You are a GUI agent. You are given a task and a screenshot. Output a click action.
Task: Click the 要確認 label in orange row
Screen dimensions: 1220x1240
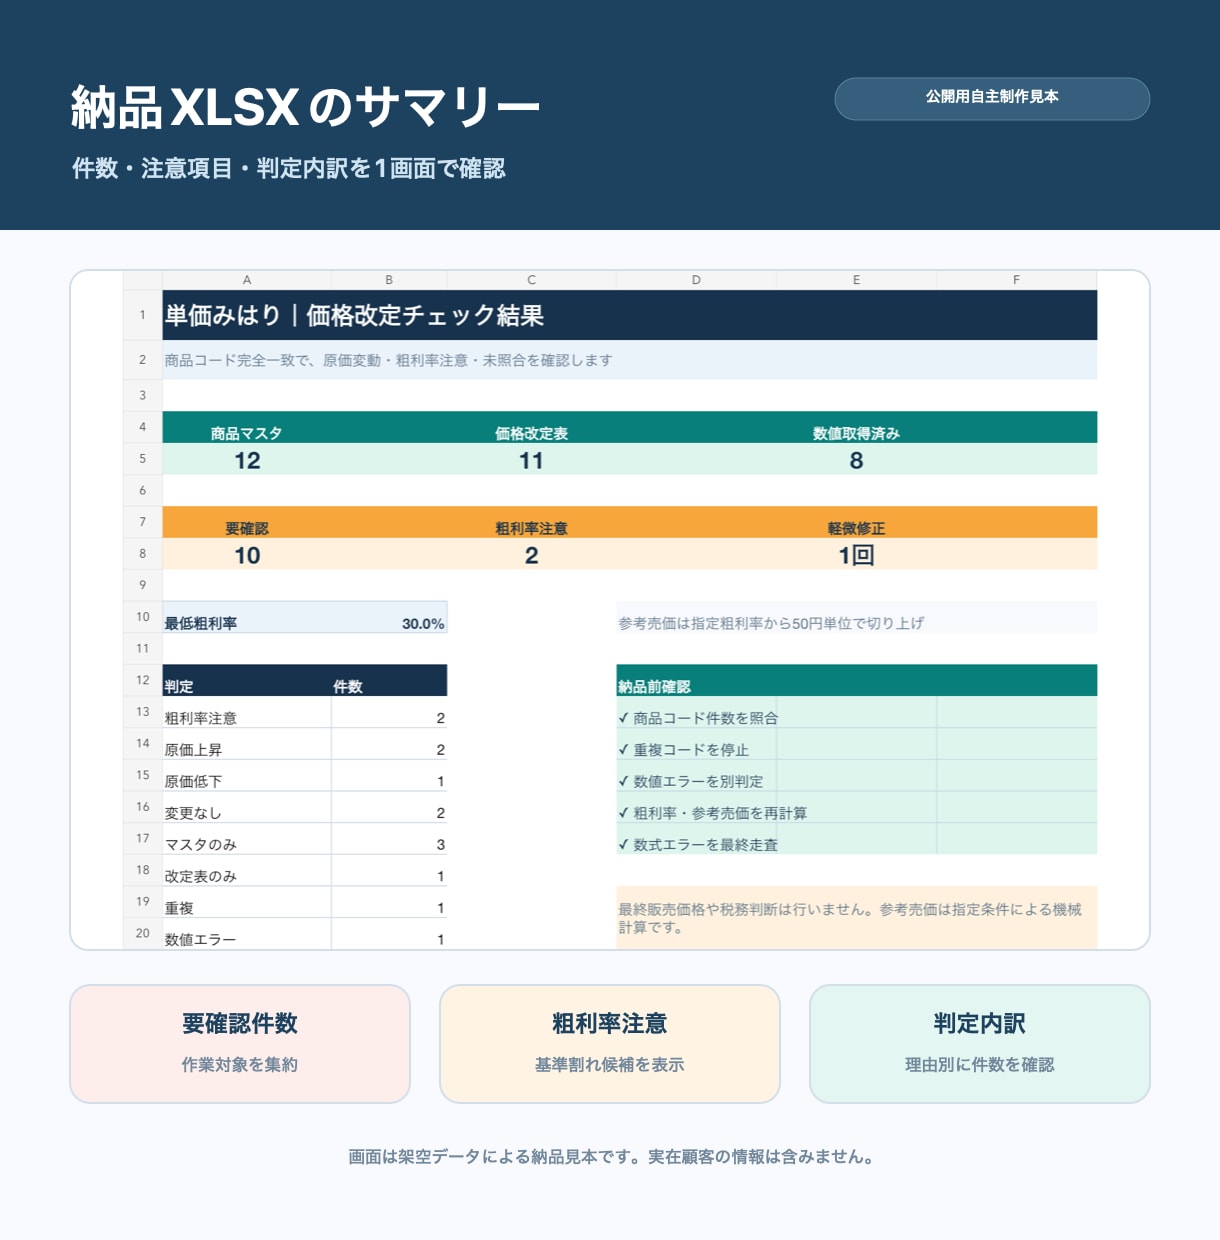click(247, 528)
